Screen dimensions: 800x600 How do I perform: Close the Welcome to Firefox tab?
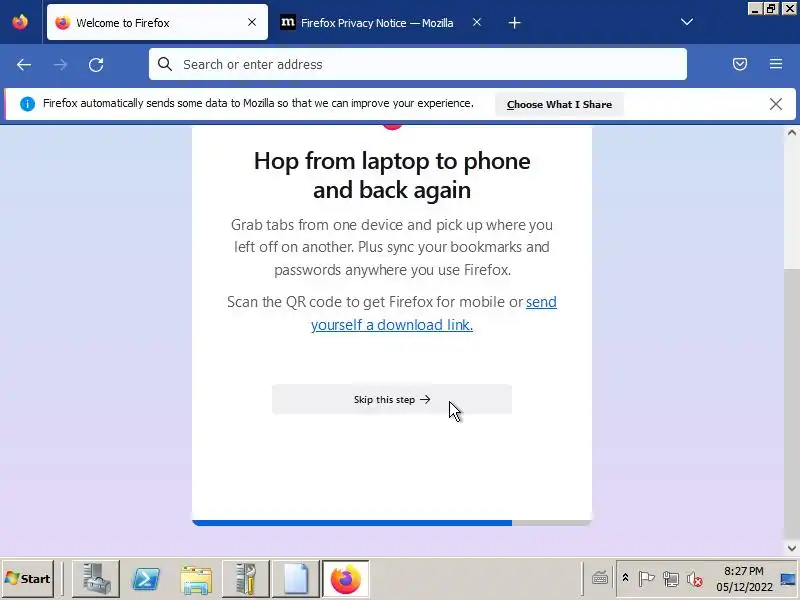pos(252,22)
